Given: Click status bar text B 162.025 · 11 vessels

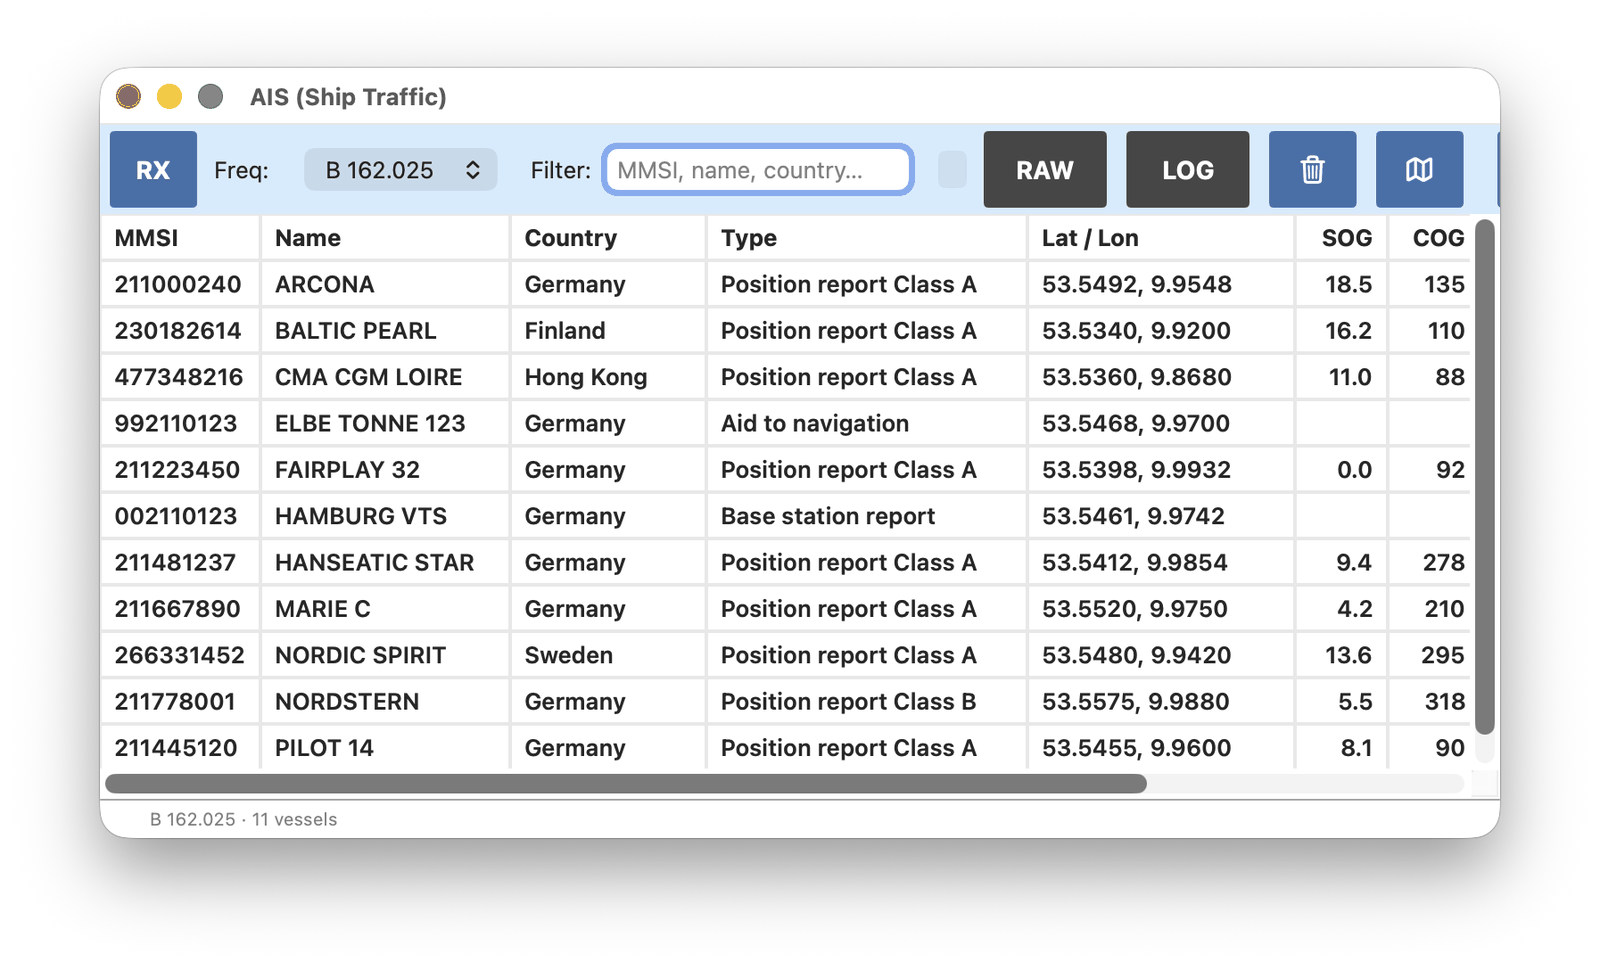Looking at the screenshot, I should click(243, 819).
